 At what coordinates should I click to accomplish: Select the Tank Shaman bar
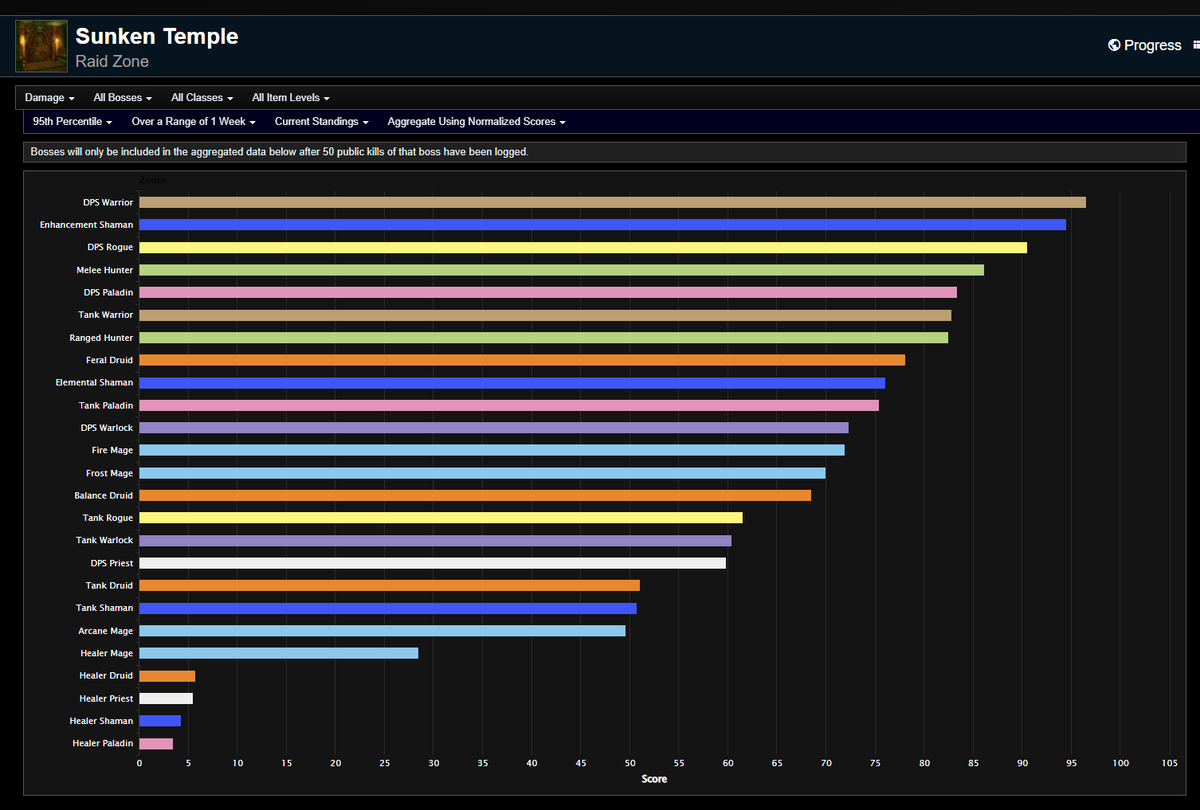point(388,608)
